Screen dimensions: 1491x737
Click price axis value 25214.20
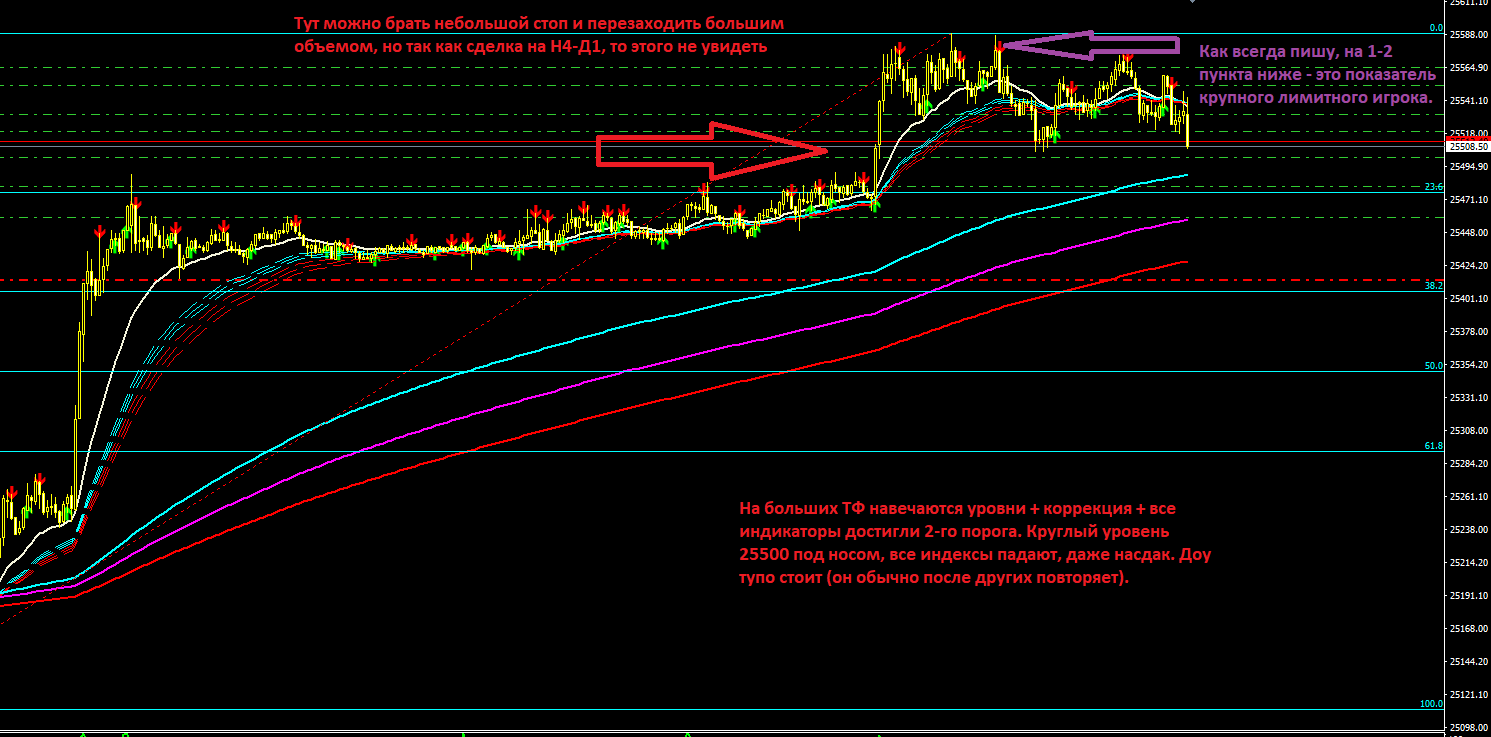click(x=1467, y=563)
